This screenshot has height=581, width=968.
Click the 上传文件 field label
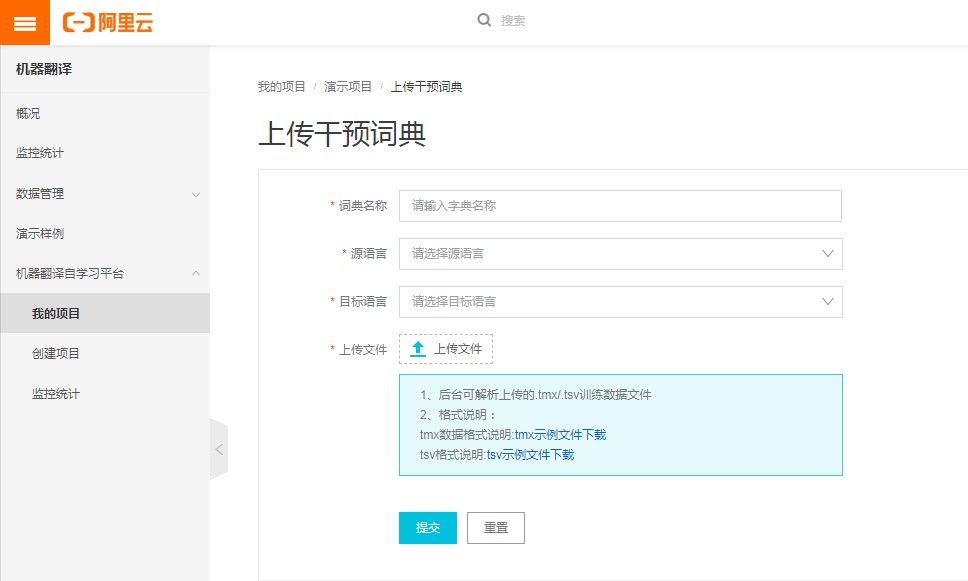(363, 350)
